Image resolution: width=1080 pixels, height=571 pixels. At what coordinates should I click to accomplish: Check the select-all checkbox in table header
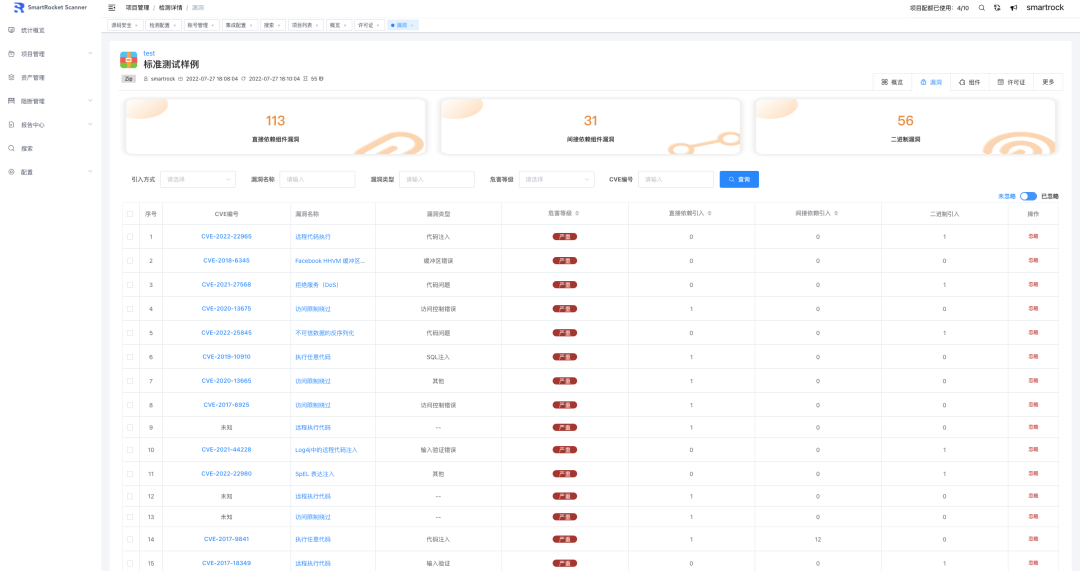[x=130, y=214]
